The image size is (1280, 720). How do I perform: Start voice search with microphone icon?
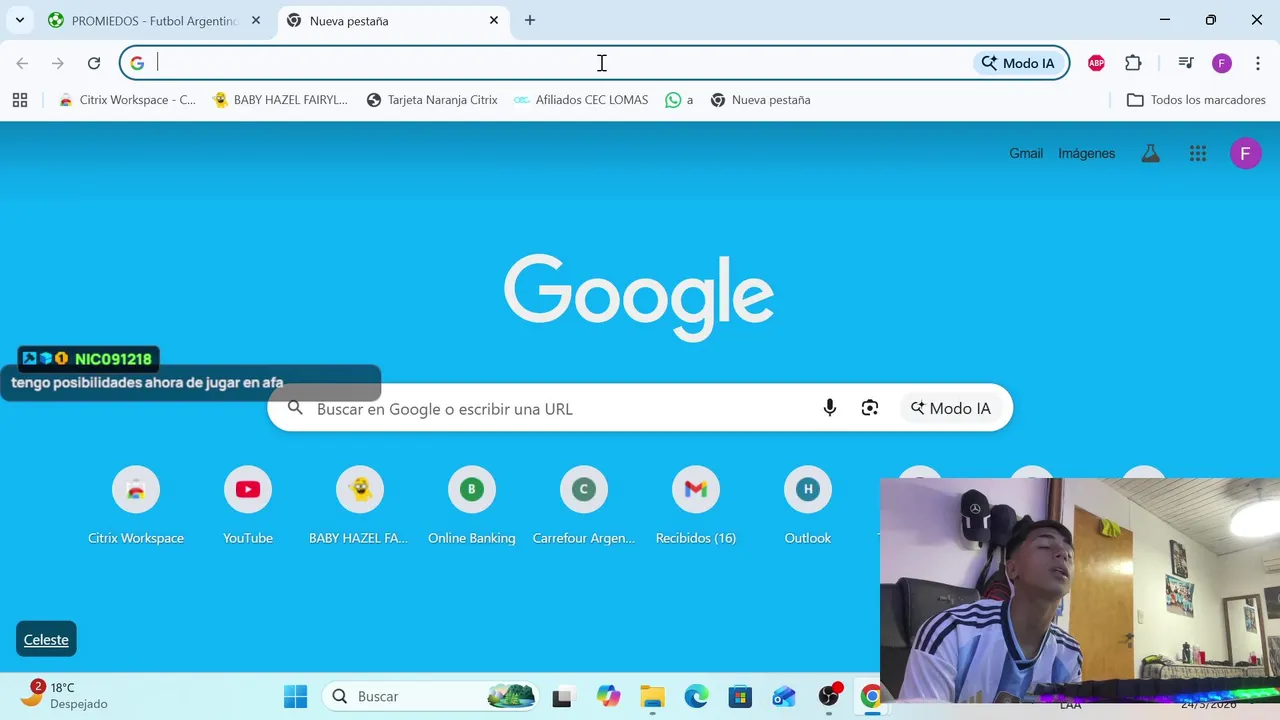[x=829, y=408]
